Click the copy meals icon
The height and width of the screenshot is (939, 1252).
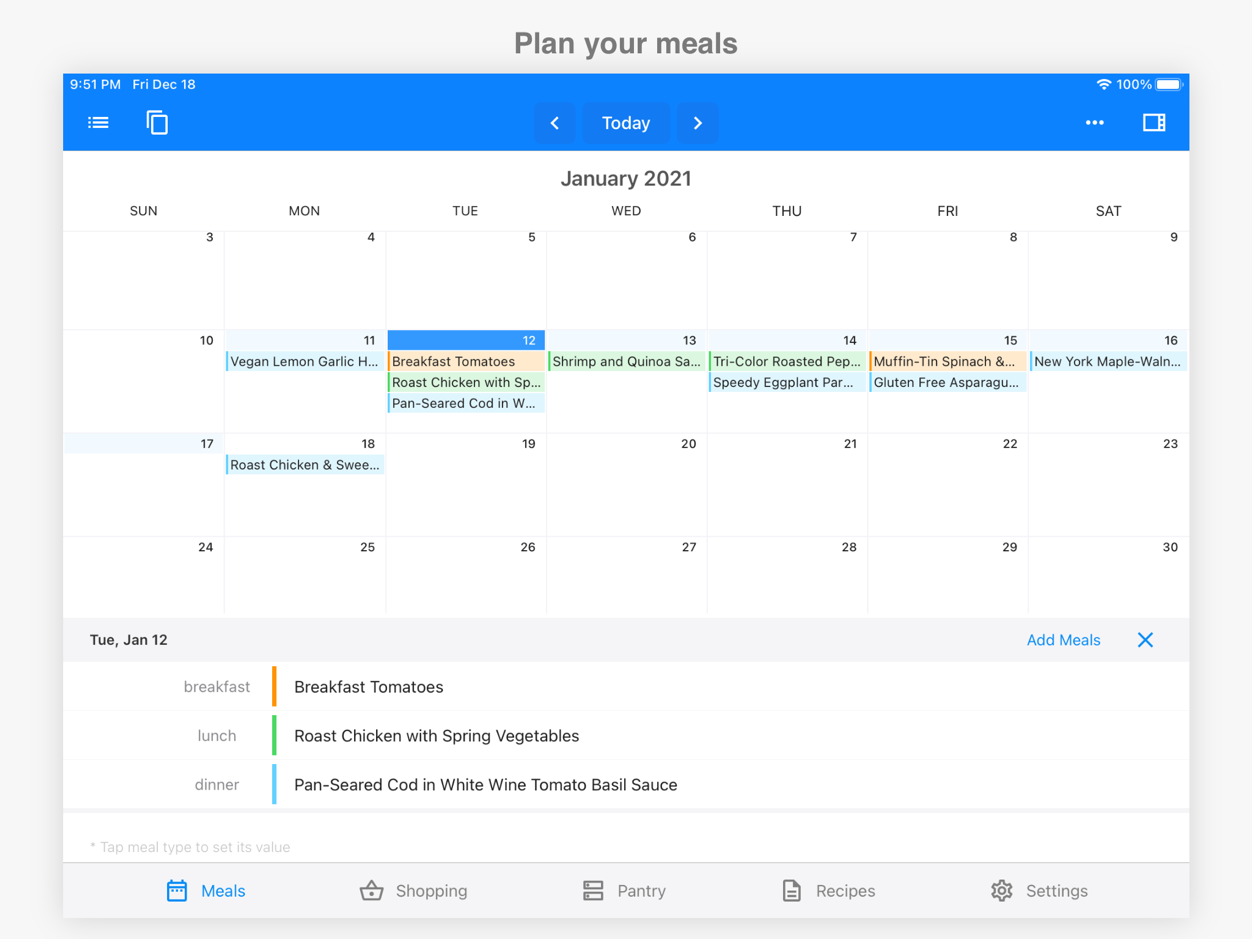click(x=157, y=123)
